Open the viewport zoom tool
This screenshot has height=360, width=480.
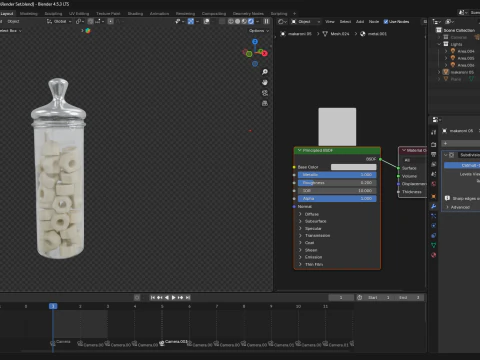click(265, 72)
